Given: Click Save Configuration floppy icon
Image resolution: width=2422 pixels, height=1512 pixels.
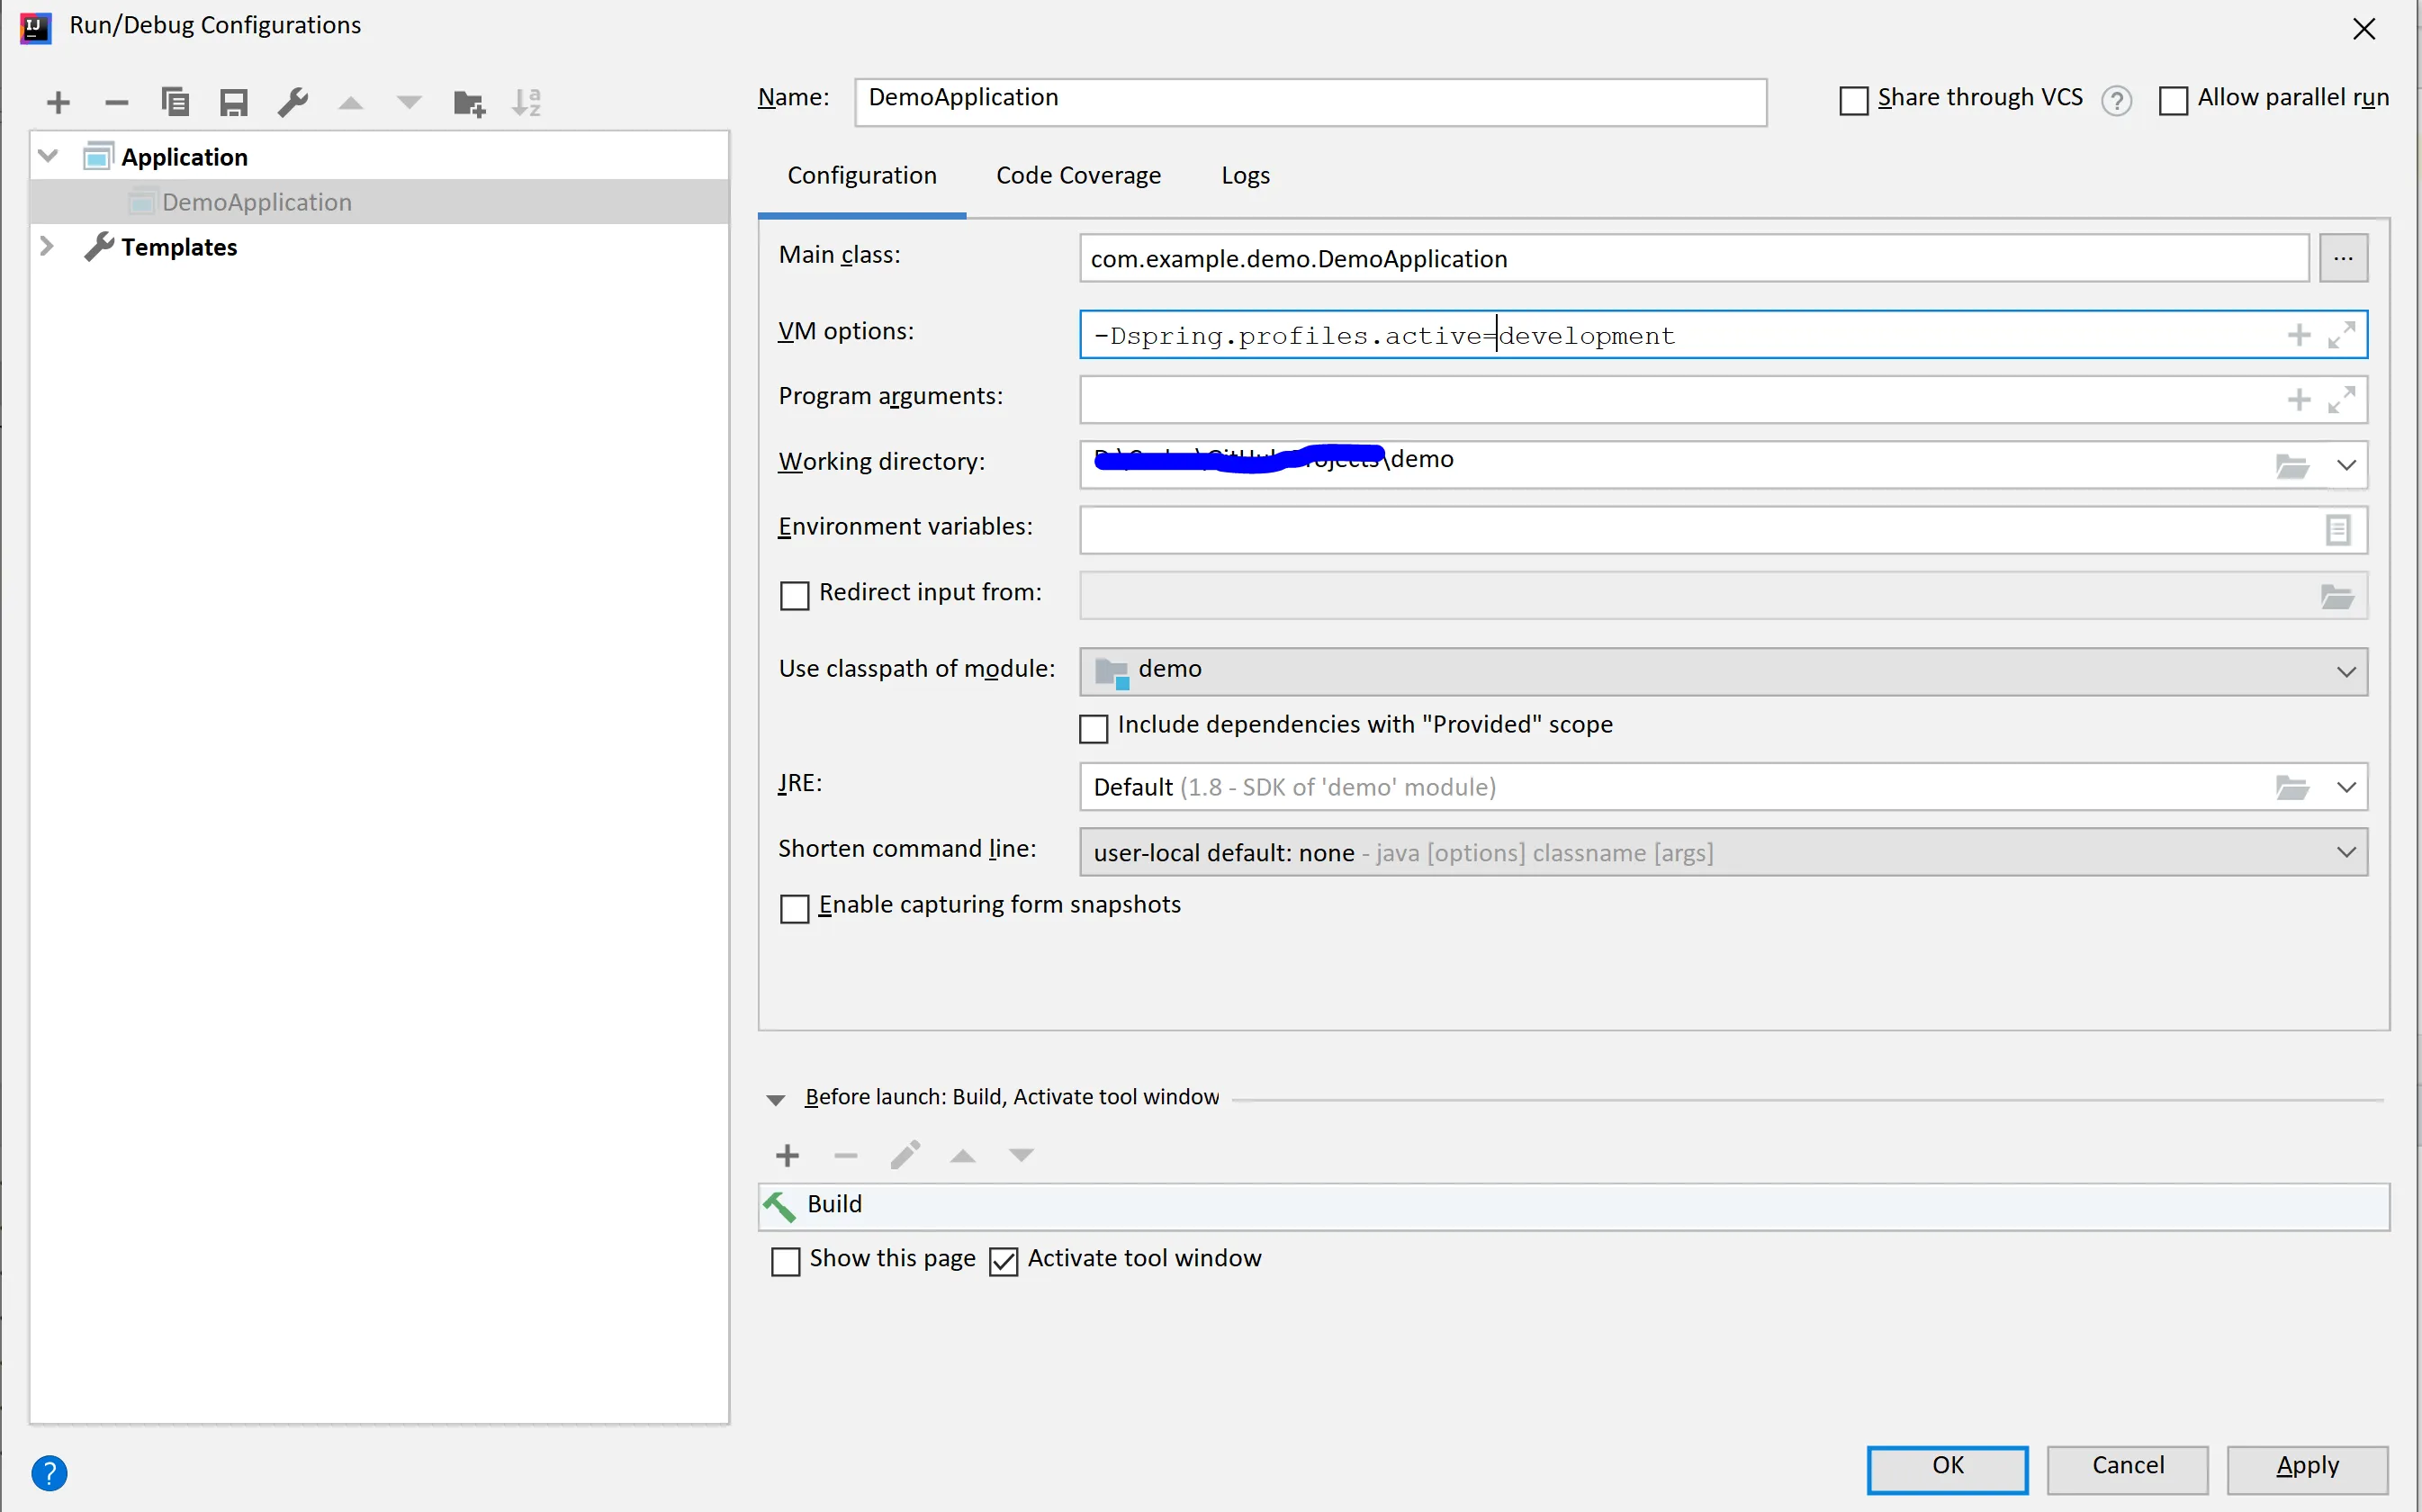Looking at the screenshot, I should coord(234,102).
